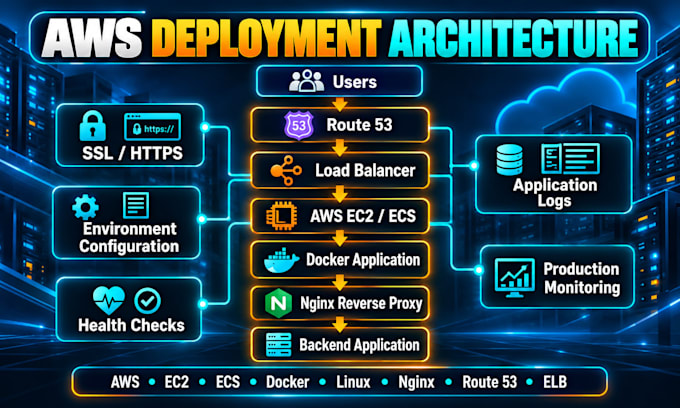Click Docker in the bottom tag bar
This screenshot has width=680, height=408.
[x=288, y=382]
